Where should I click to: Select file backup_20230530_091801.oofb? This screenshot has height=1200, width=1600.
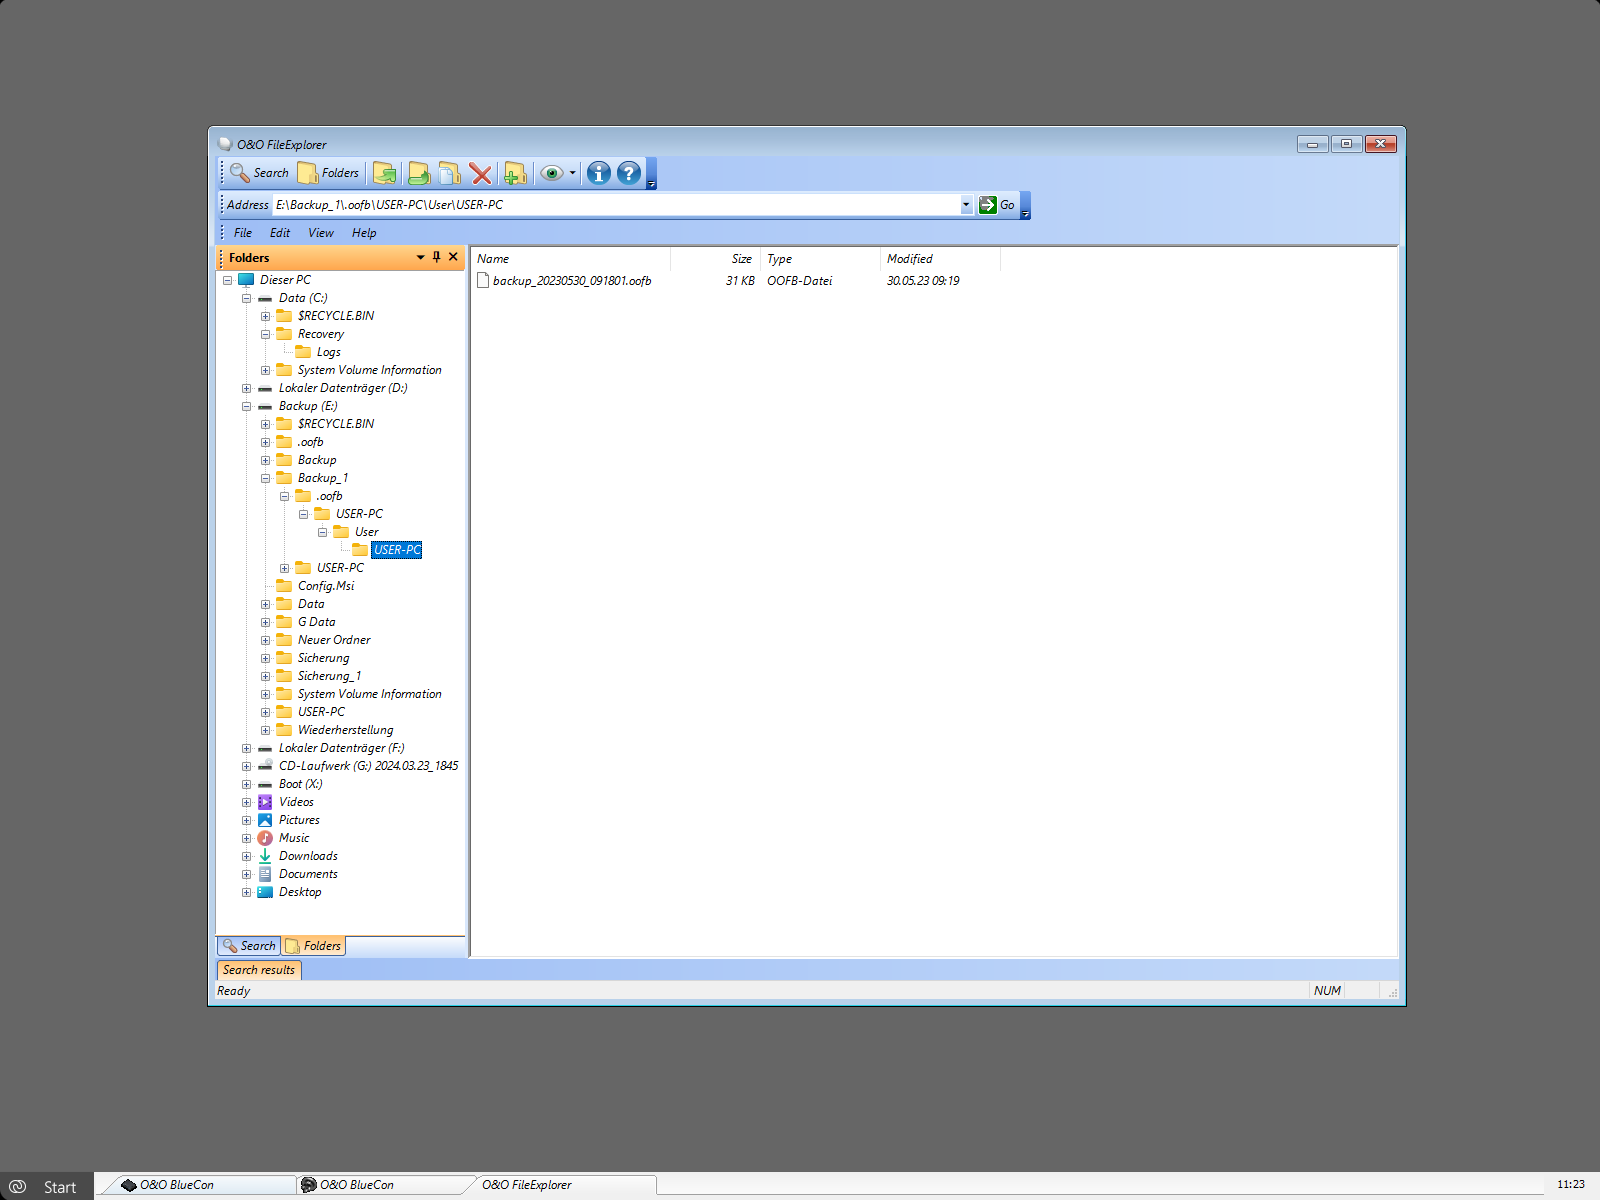pos(572,281)
